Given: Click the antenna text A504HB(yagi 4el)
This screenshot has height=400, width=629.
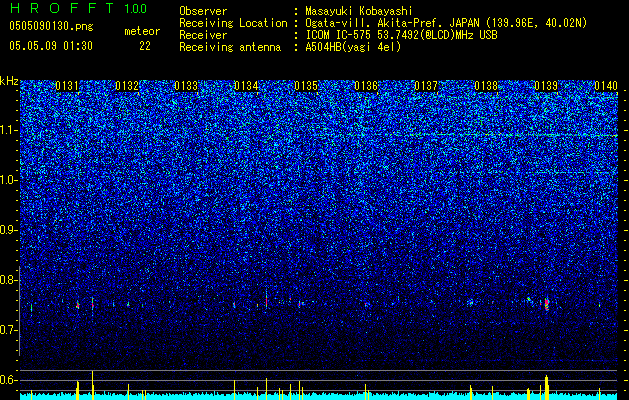Looking at the screenshot, I should click(353, 47).
